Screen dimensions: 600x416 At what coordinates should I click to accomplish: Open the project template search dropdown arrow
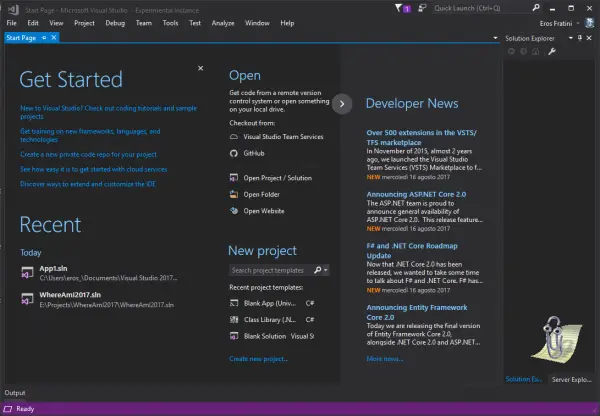[326, 270]
